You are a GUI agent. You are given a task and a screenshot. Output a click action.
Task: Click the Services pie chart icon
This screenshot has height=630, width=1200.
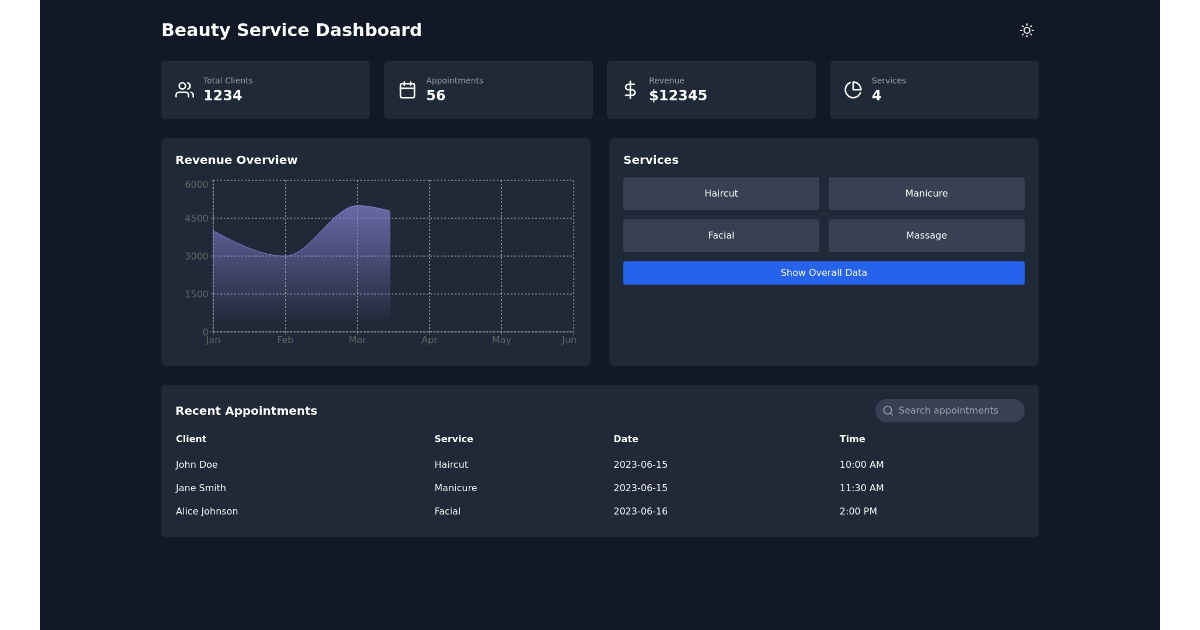pos(852,89)
